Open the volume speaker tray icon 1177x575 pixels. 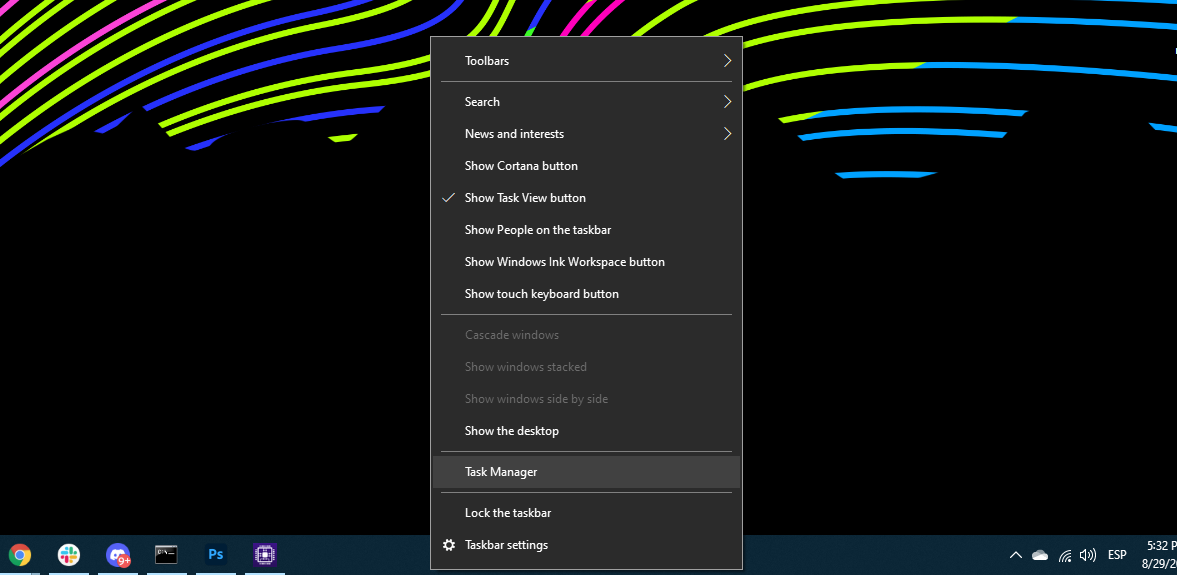1087,555
